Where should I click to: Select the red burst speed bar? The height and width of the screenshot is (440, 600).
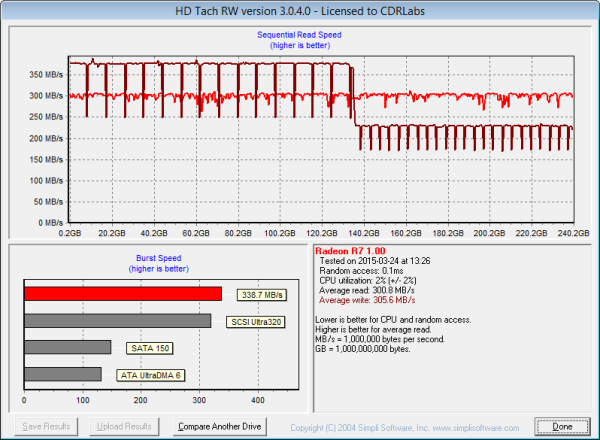click(123, 294)
